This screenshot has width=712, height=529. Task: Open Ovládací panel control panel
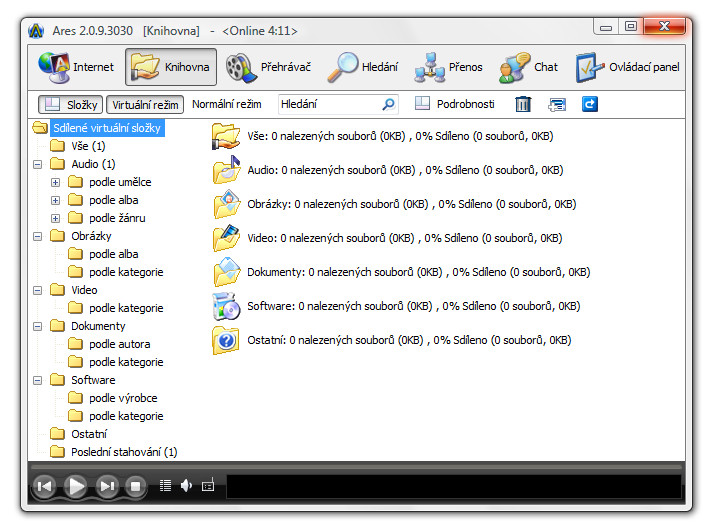(627, 67)
